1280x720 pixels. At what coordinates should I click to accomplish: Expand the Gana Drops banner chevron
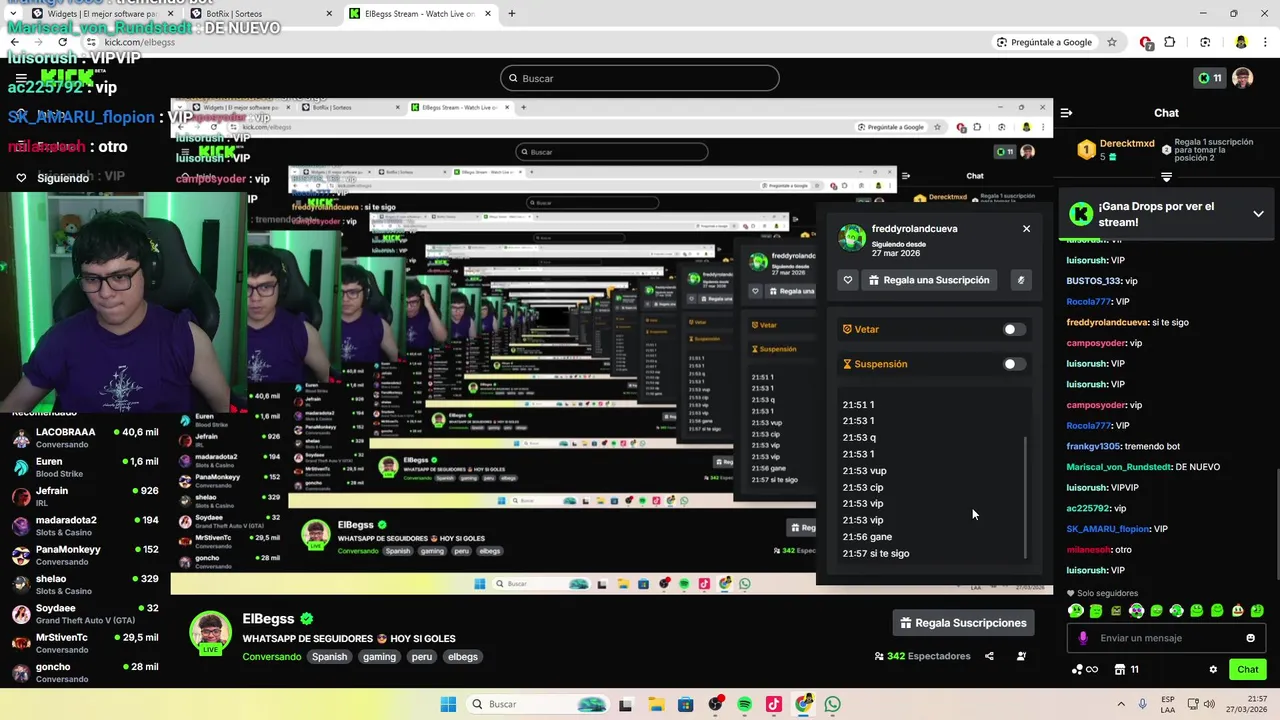point(1258,214)
